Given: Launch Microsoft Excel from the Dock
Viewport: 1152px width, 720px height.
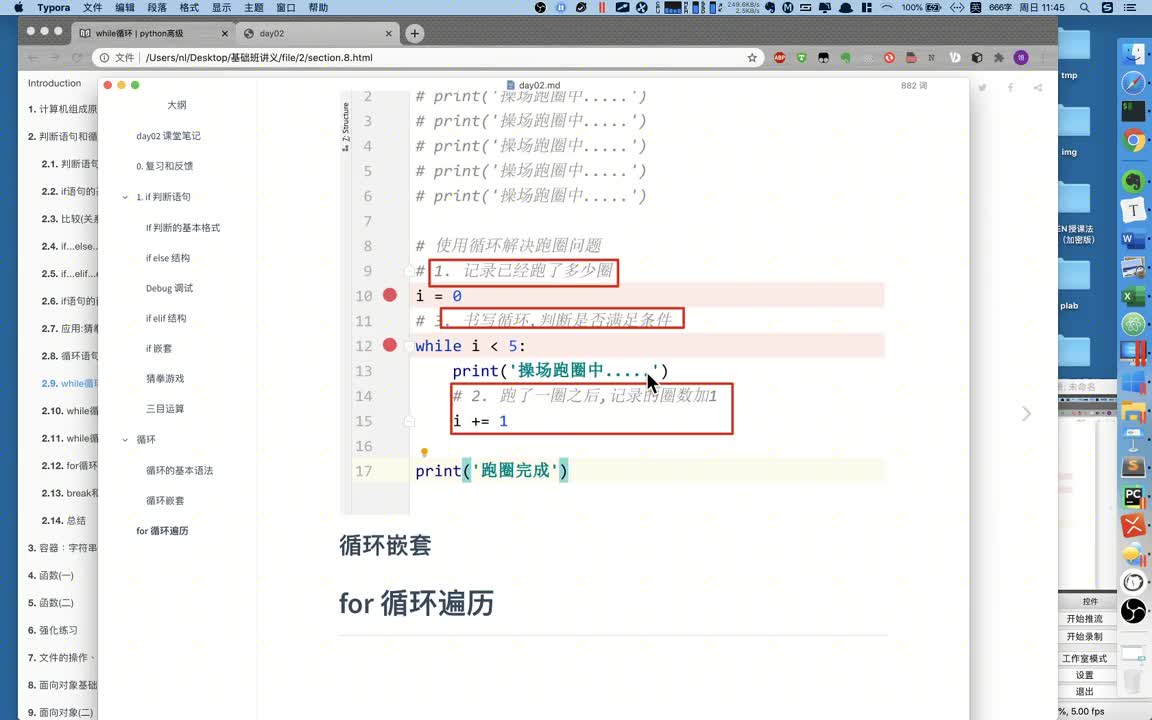Looking at the screenshot, I should point(1134,296).
